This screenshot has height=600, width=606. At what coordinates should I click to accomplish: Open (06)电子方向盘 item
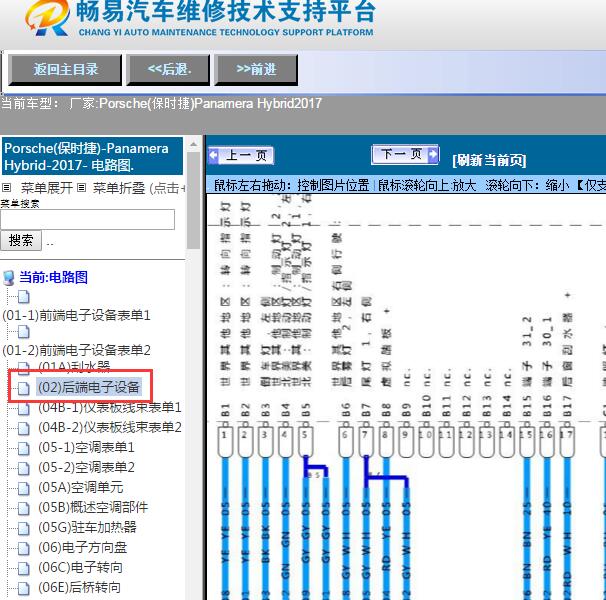tap(82, 548)
